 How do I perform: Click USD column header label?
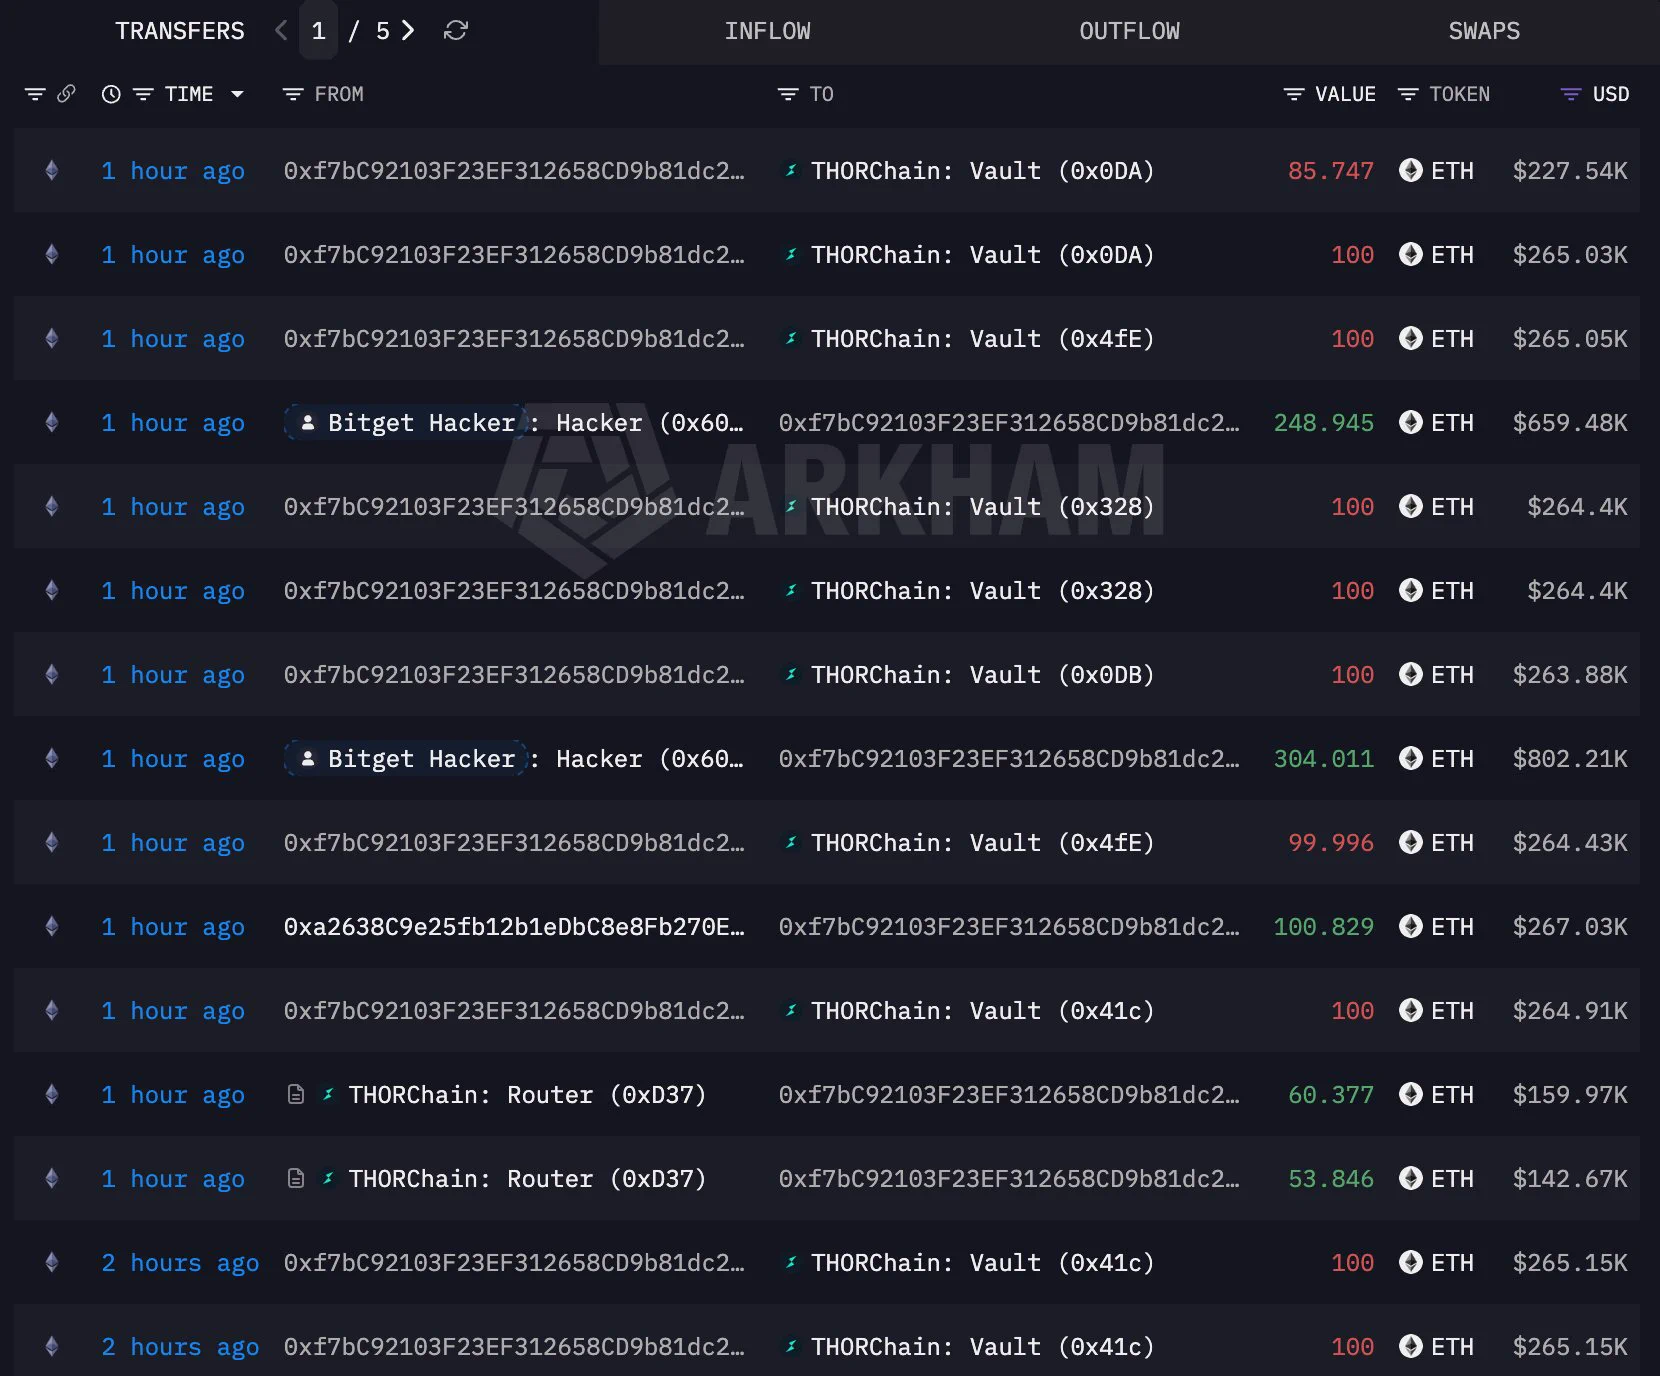click(1611, 94)
